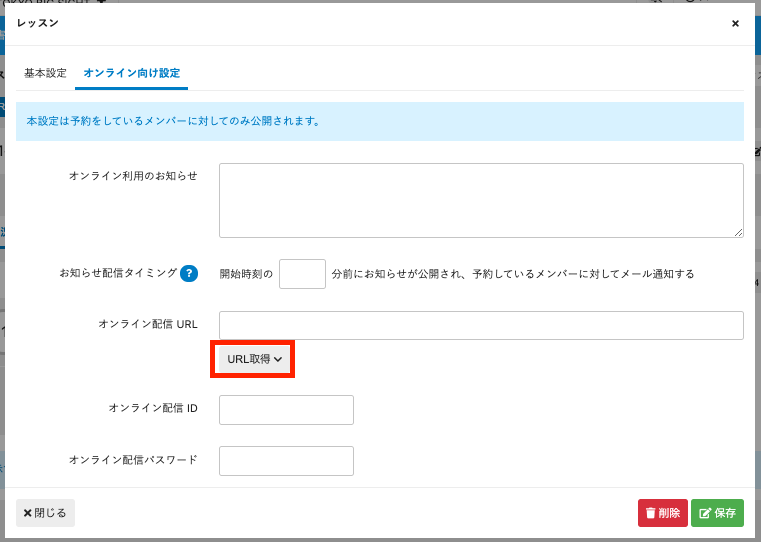Click the オンライン配信 URL input field
This screenshot has width=761, height=542.
click(x=480, y=325)
